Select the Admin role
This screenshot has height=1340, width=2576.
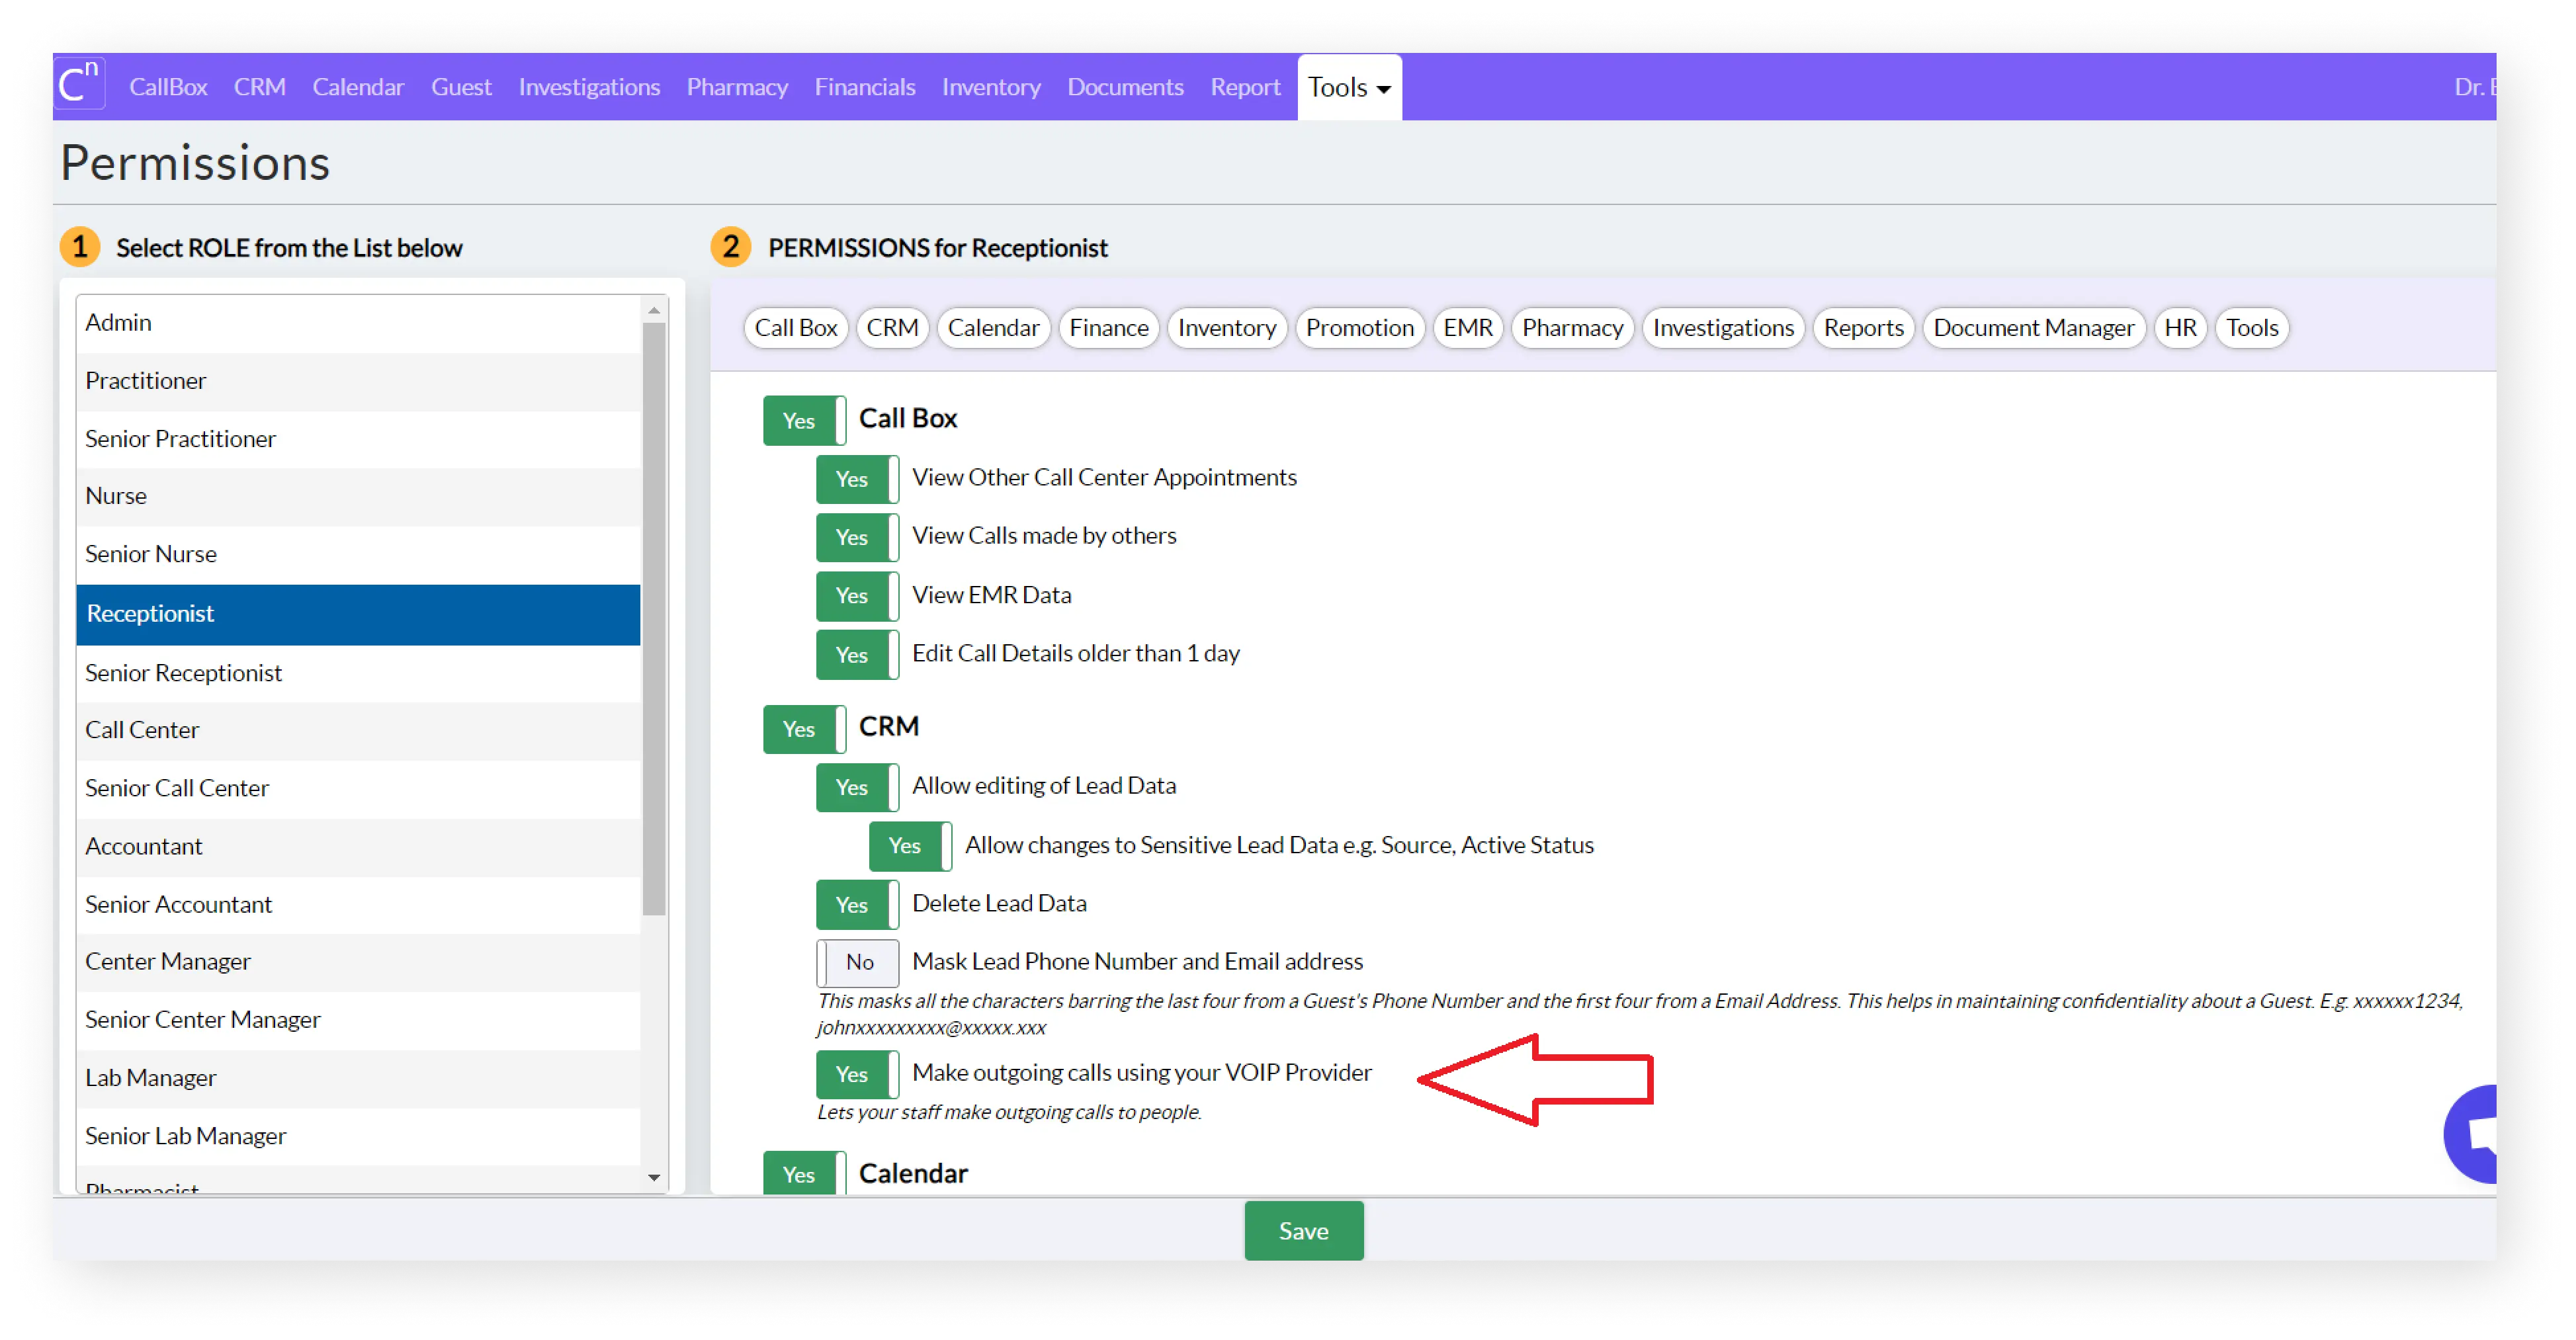358,323
